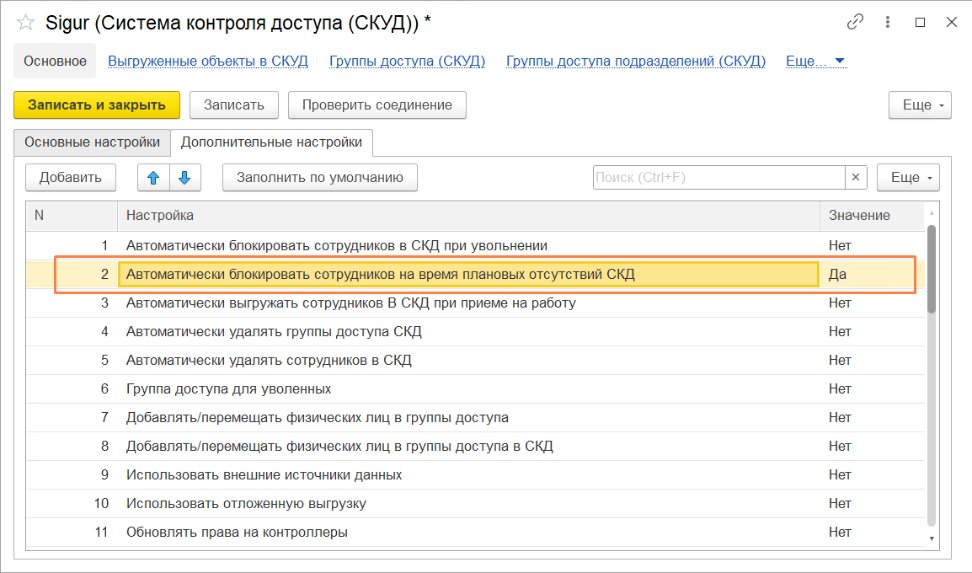
Task: Copy link using the chain icon in title bar
Action: pos(855,22)
